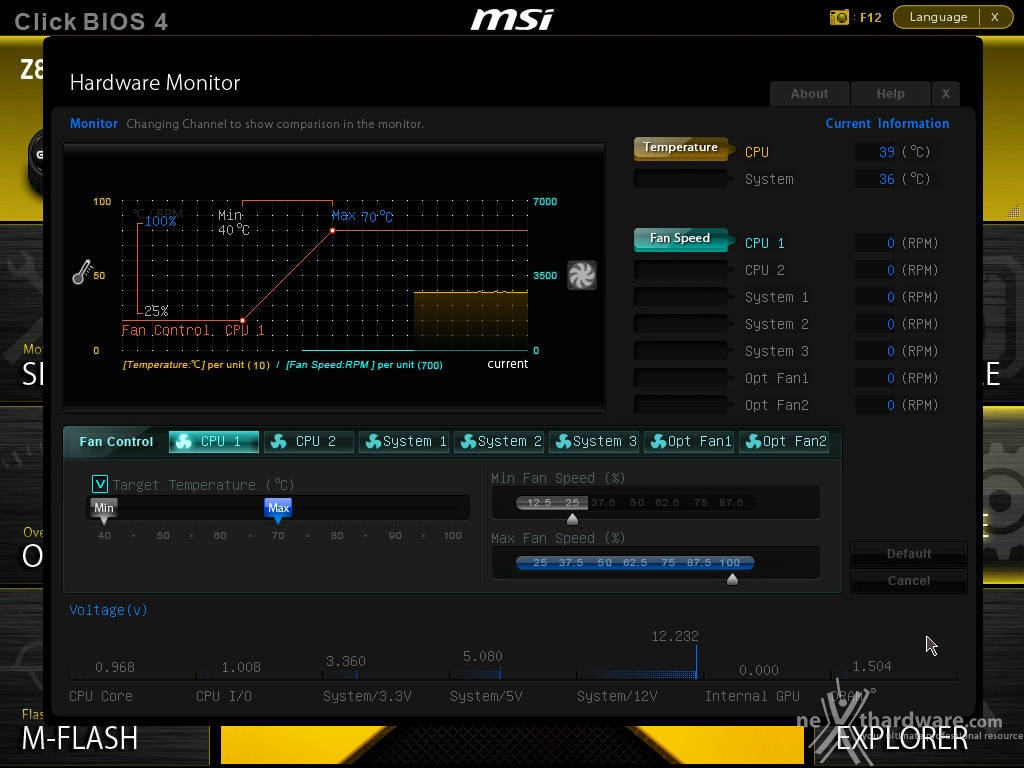Click the thermometer icon beside the graph

click(x=82, y=272)
